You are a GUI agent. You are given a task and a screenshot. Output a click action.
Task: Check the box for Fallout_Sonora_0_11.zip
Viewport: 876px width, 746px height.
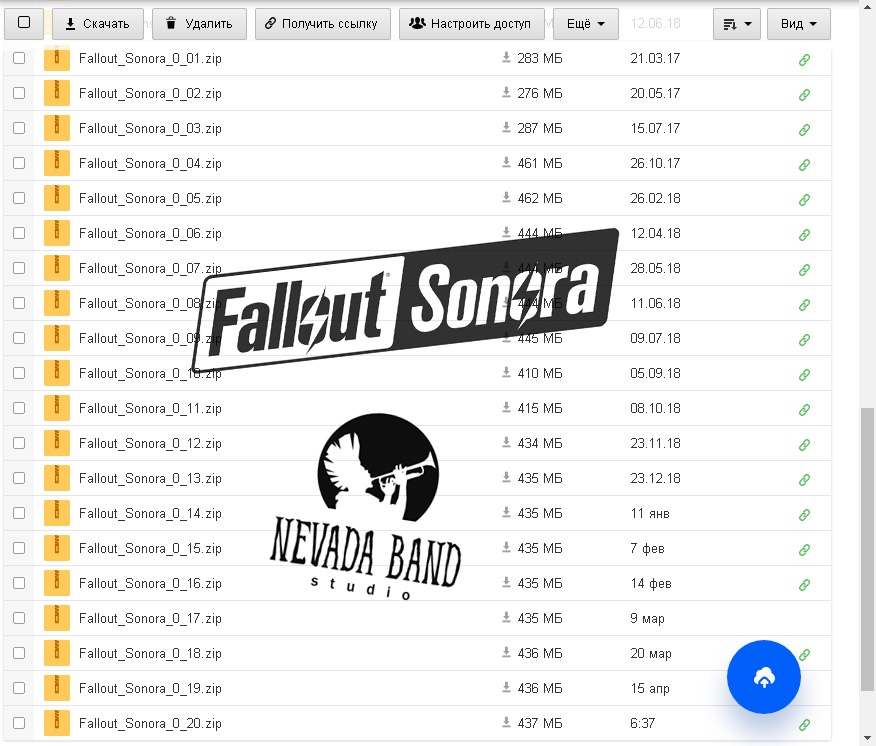19,408
